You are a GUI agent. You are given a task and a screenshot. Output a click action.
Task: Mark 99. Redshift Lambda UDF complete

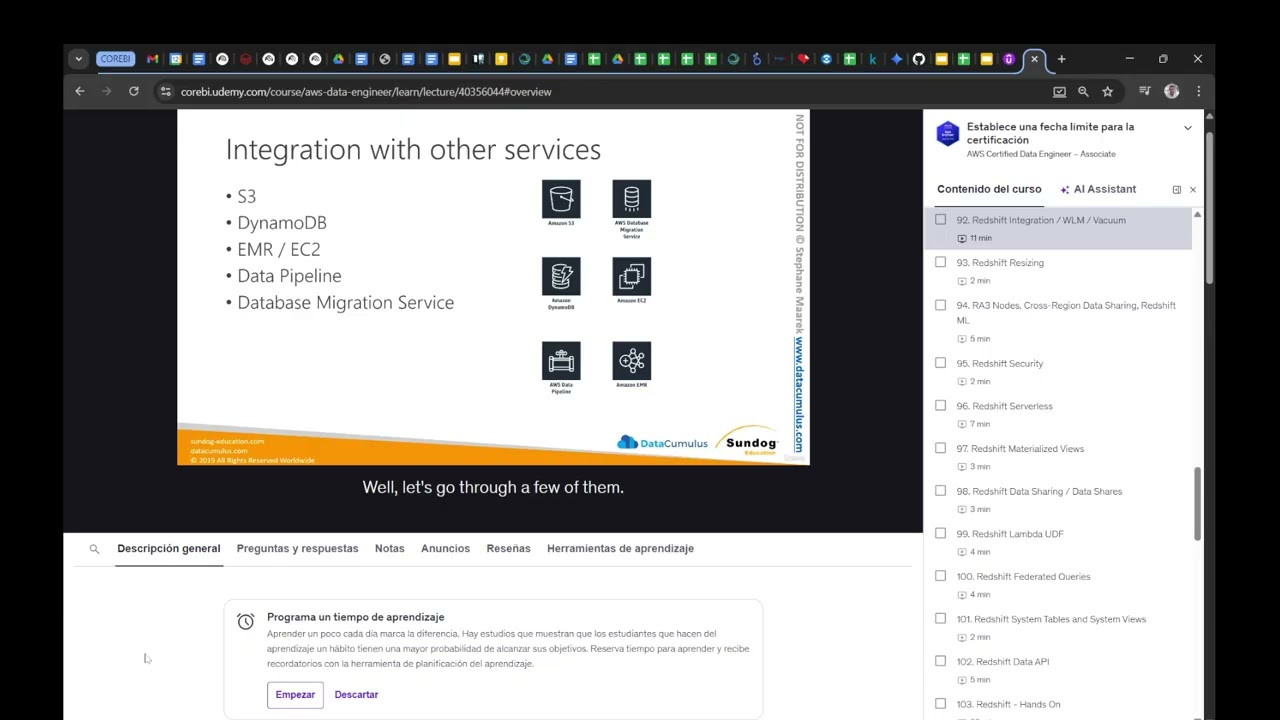pyautogui.click(x=940, y=533)
